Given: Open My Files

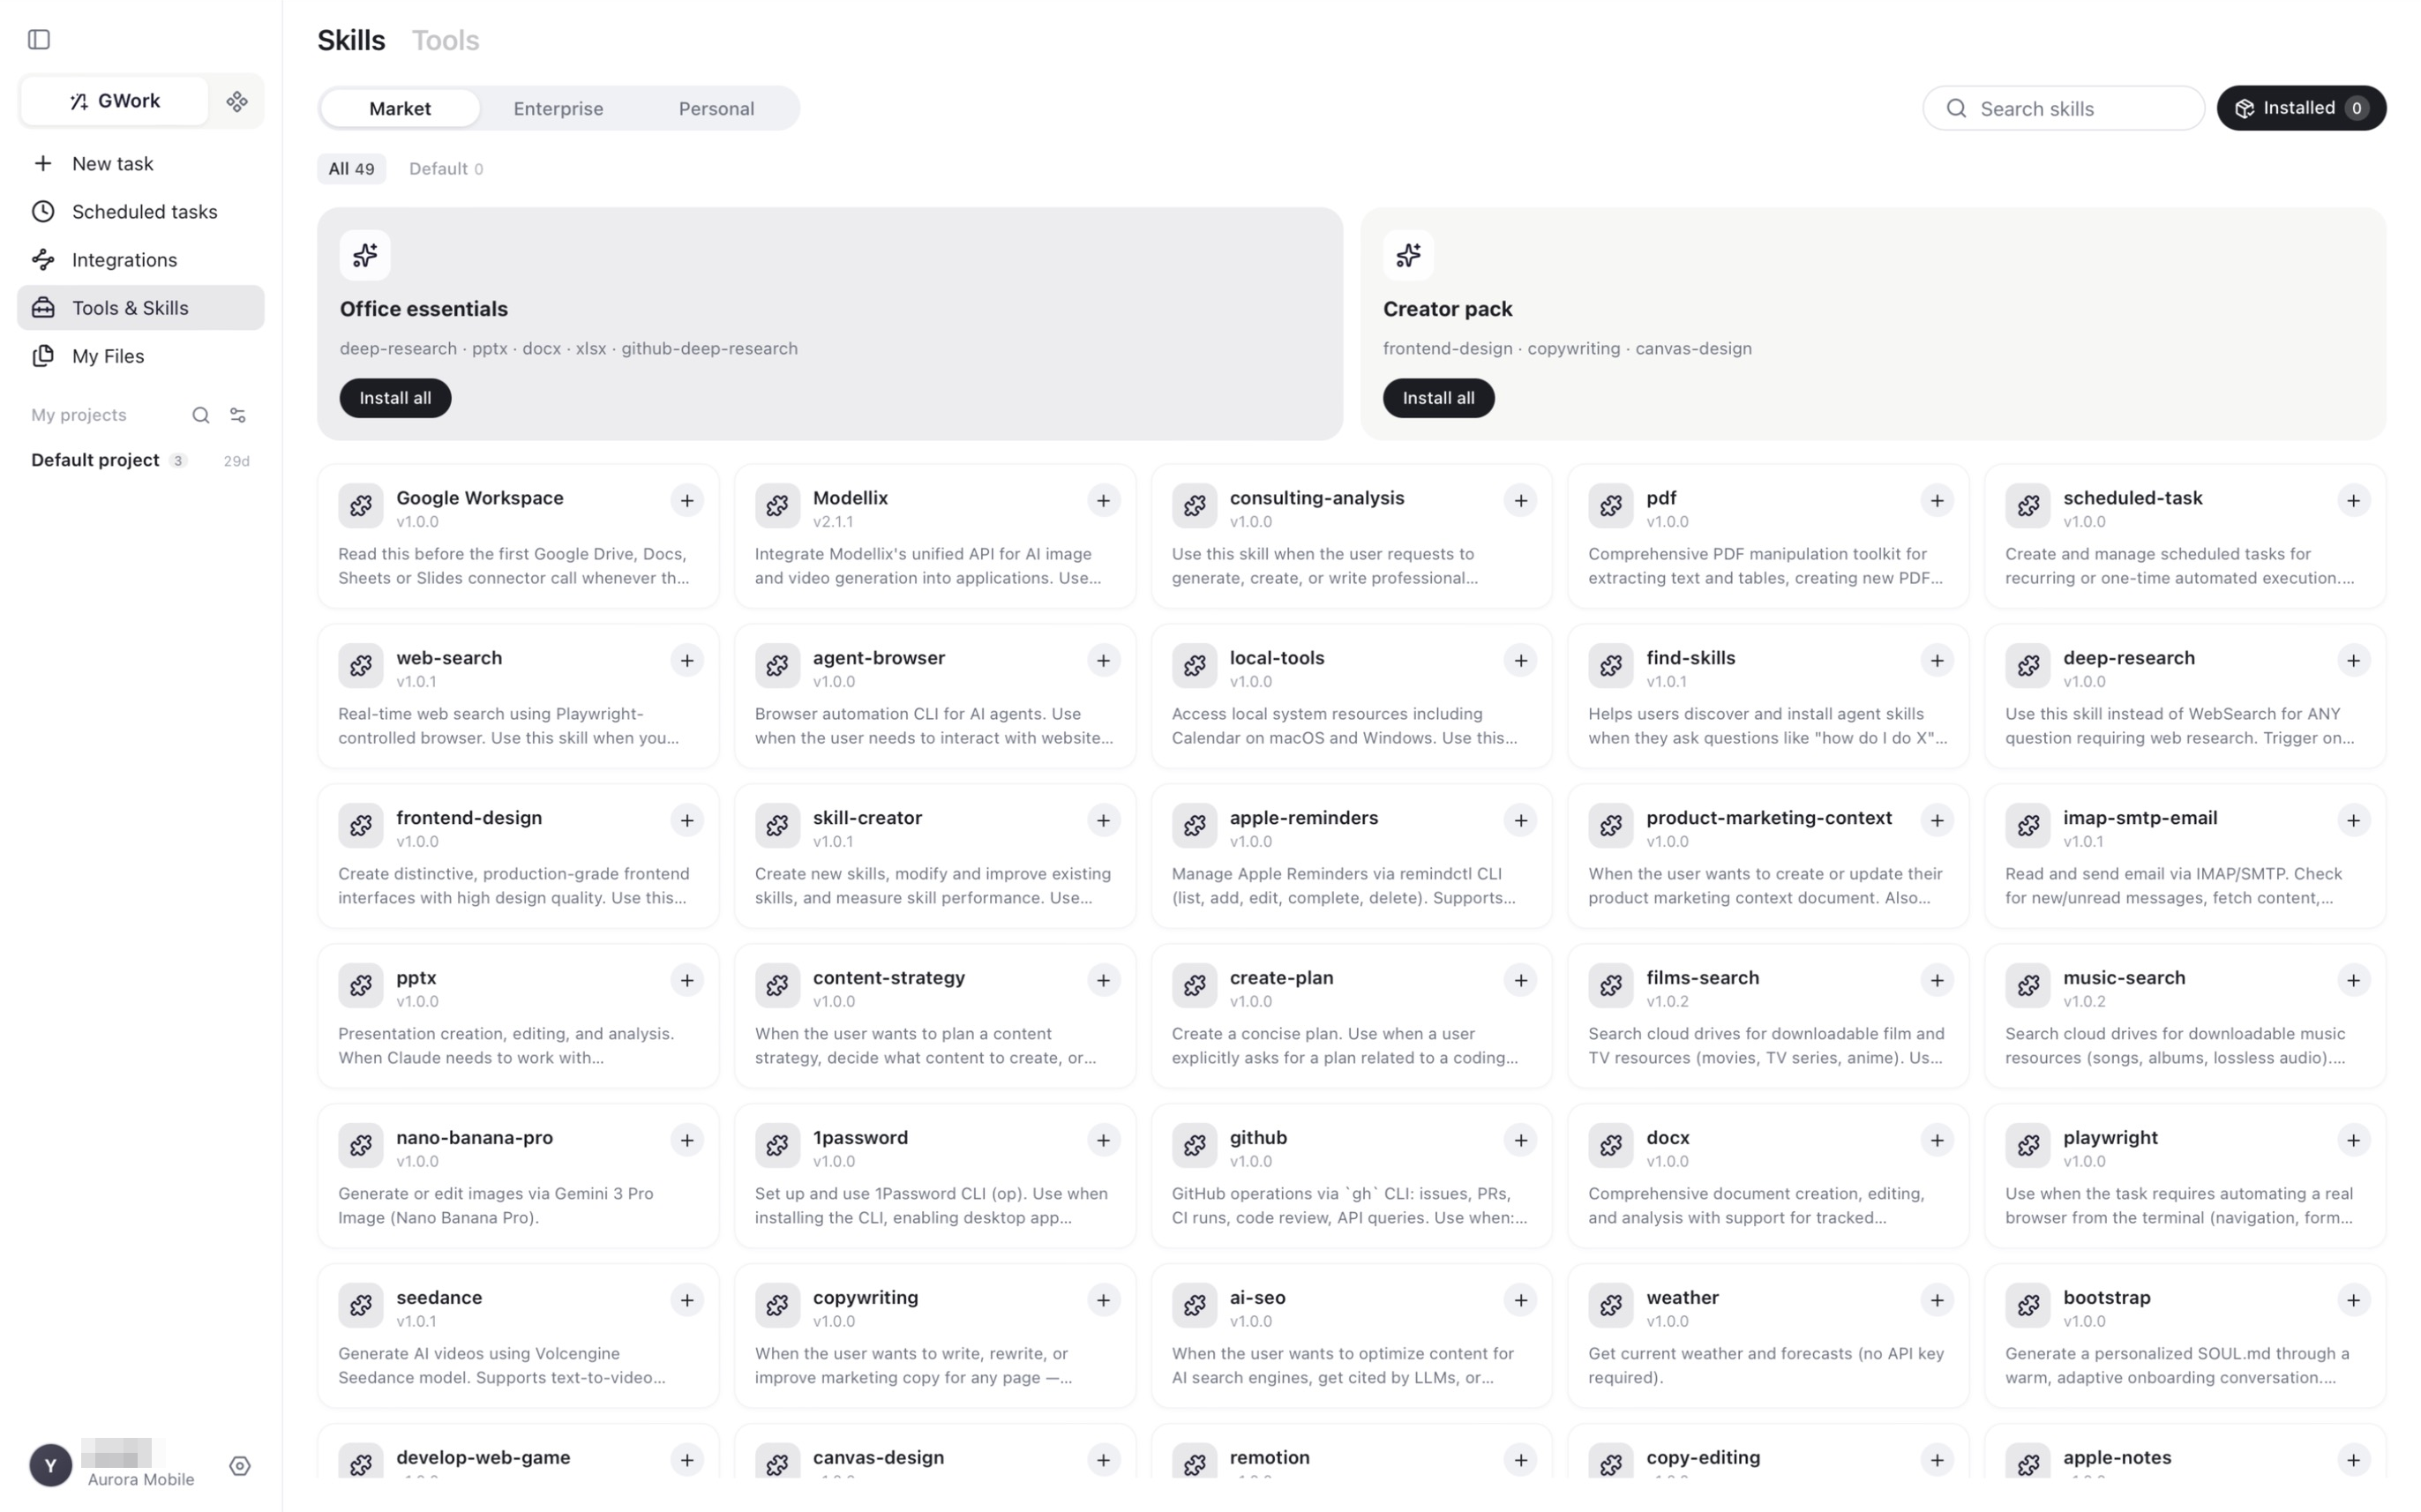Looking at the screenshot, I should pos(141,356).
